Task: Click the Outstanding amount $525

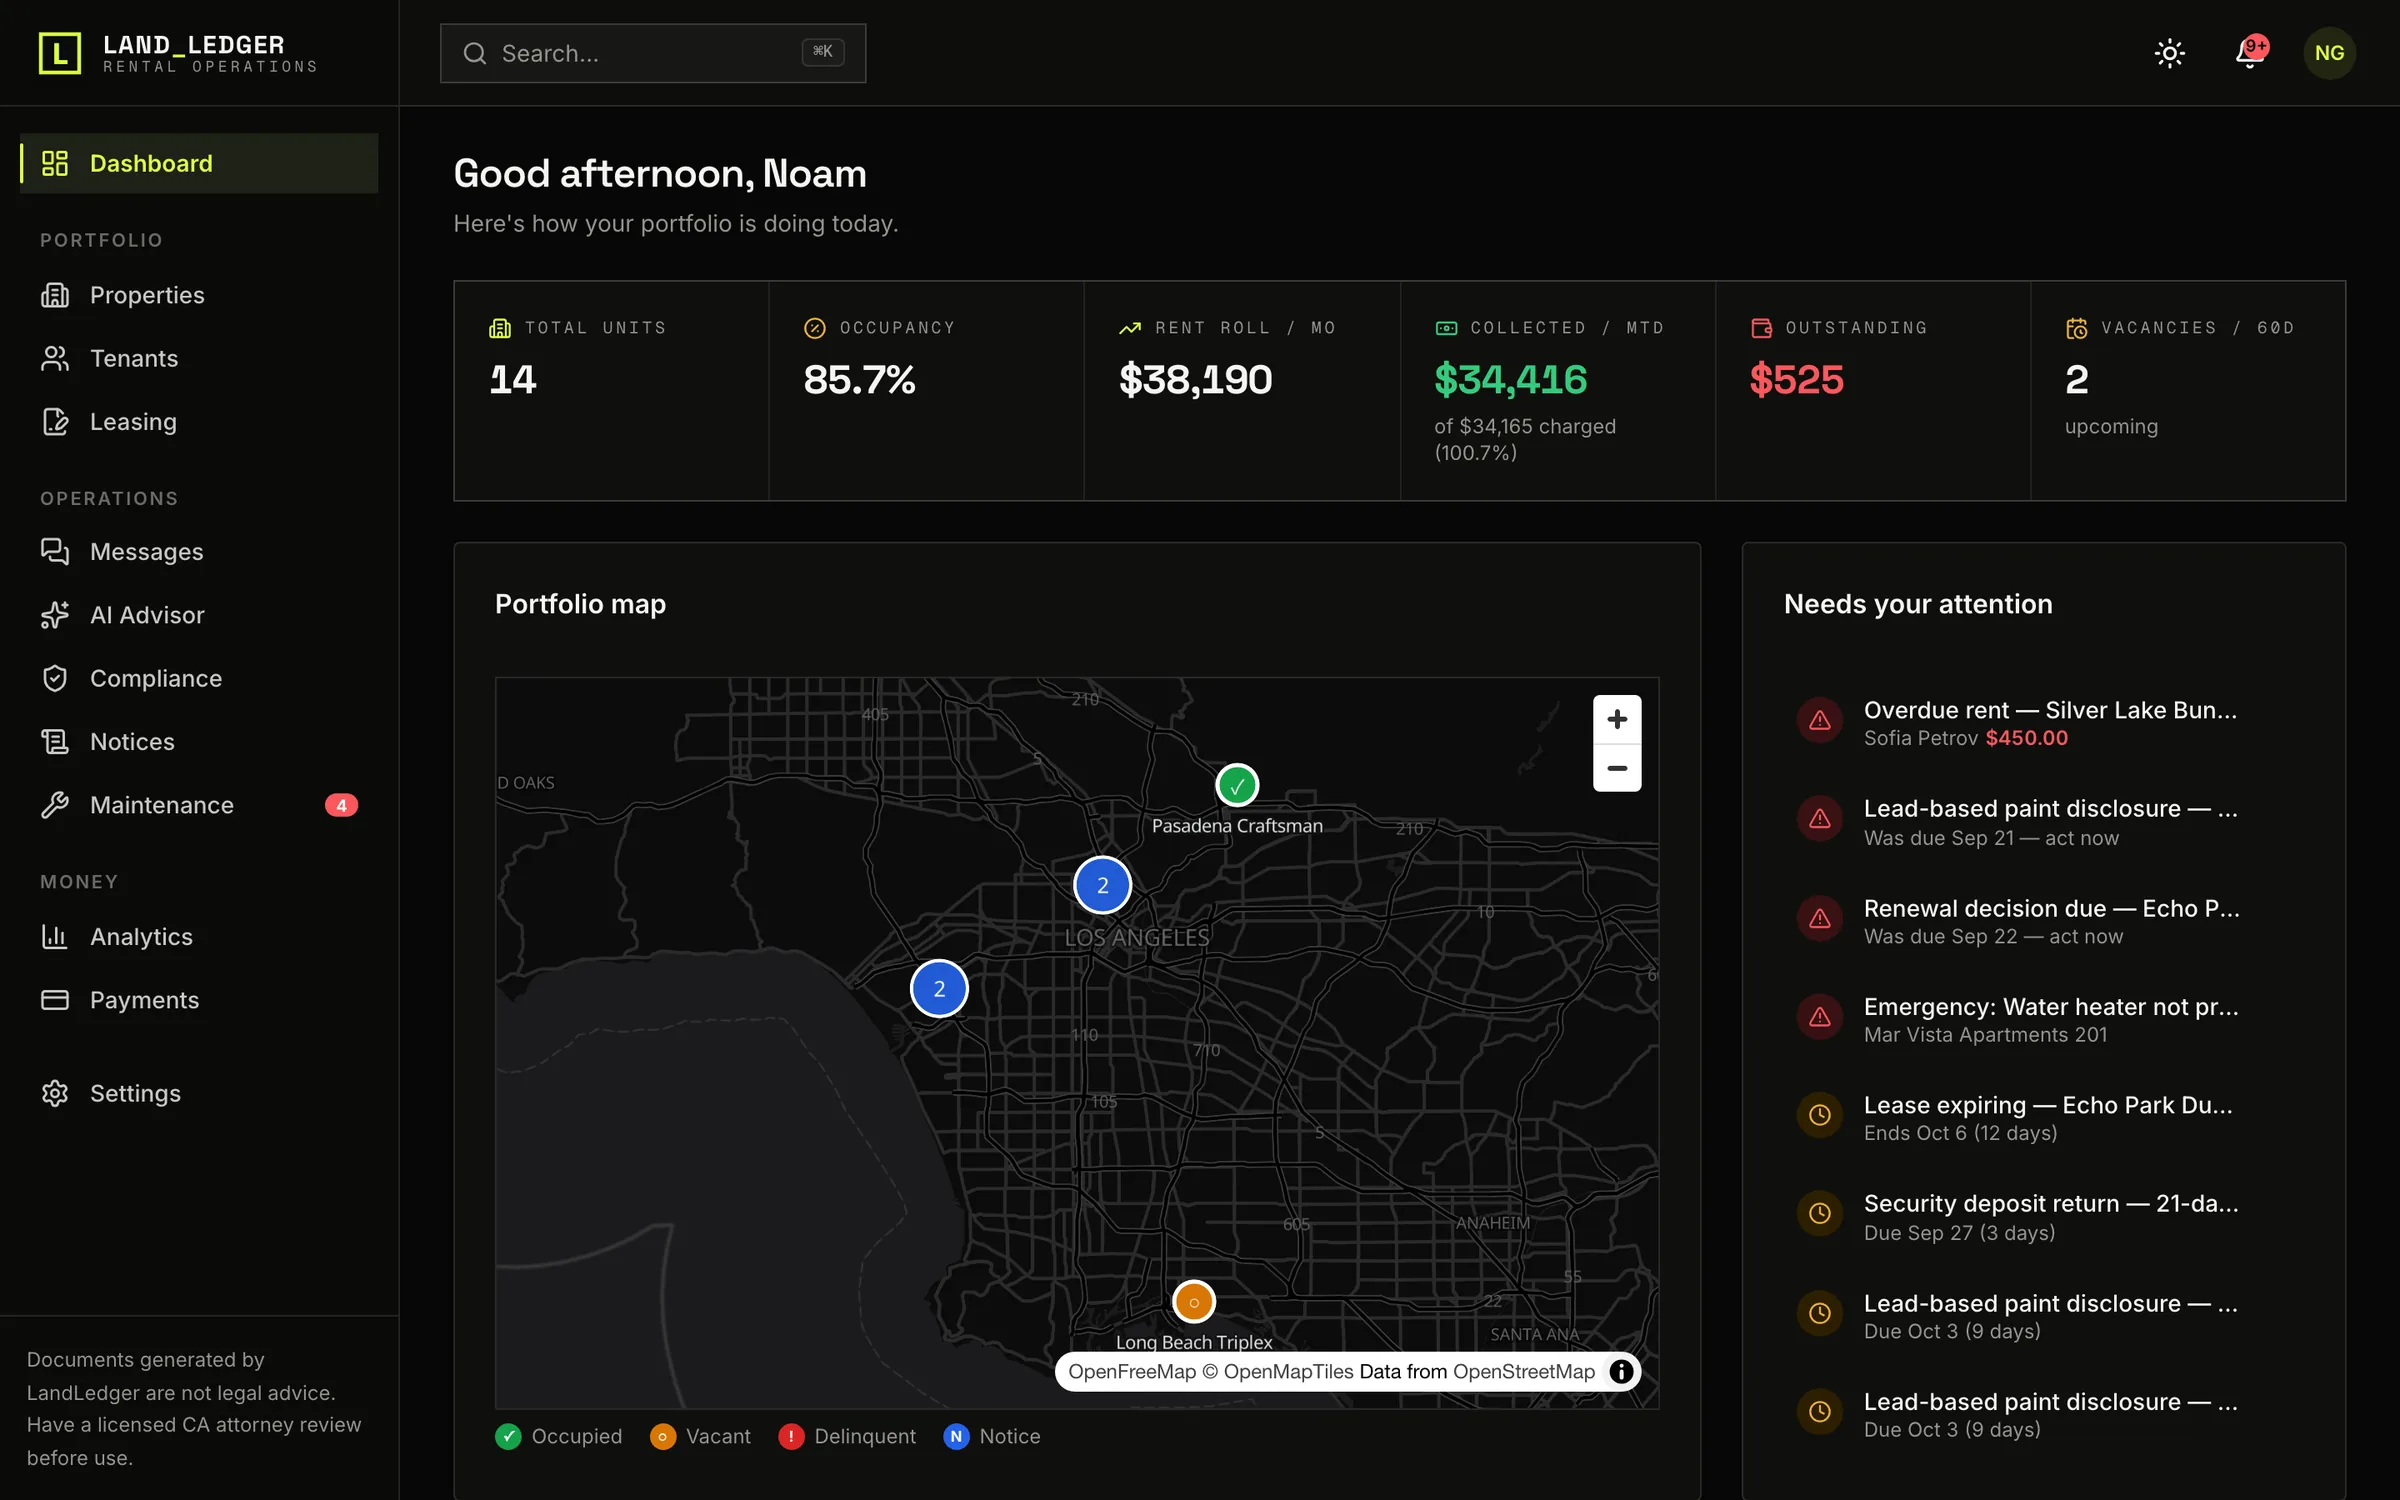Action: point(1796,379)
